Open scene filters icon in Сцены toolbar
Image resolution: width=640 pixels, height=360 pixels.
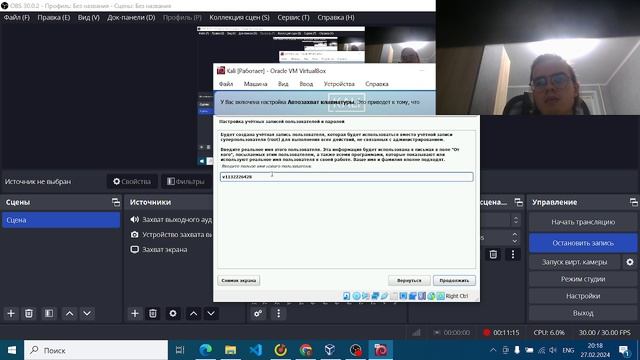tap(49, 313)
